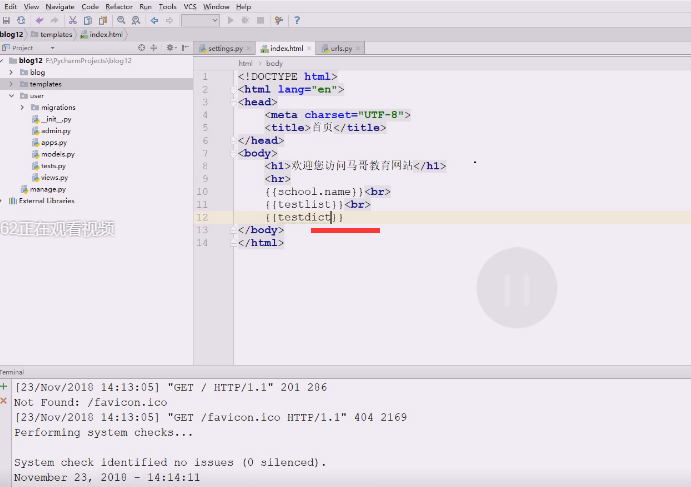Open the Window menu

point(216,7)
